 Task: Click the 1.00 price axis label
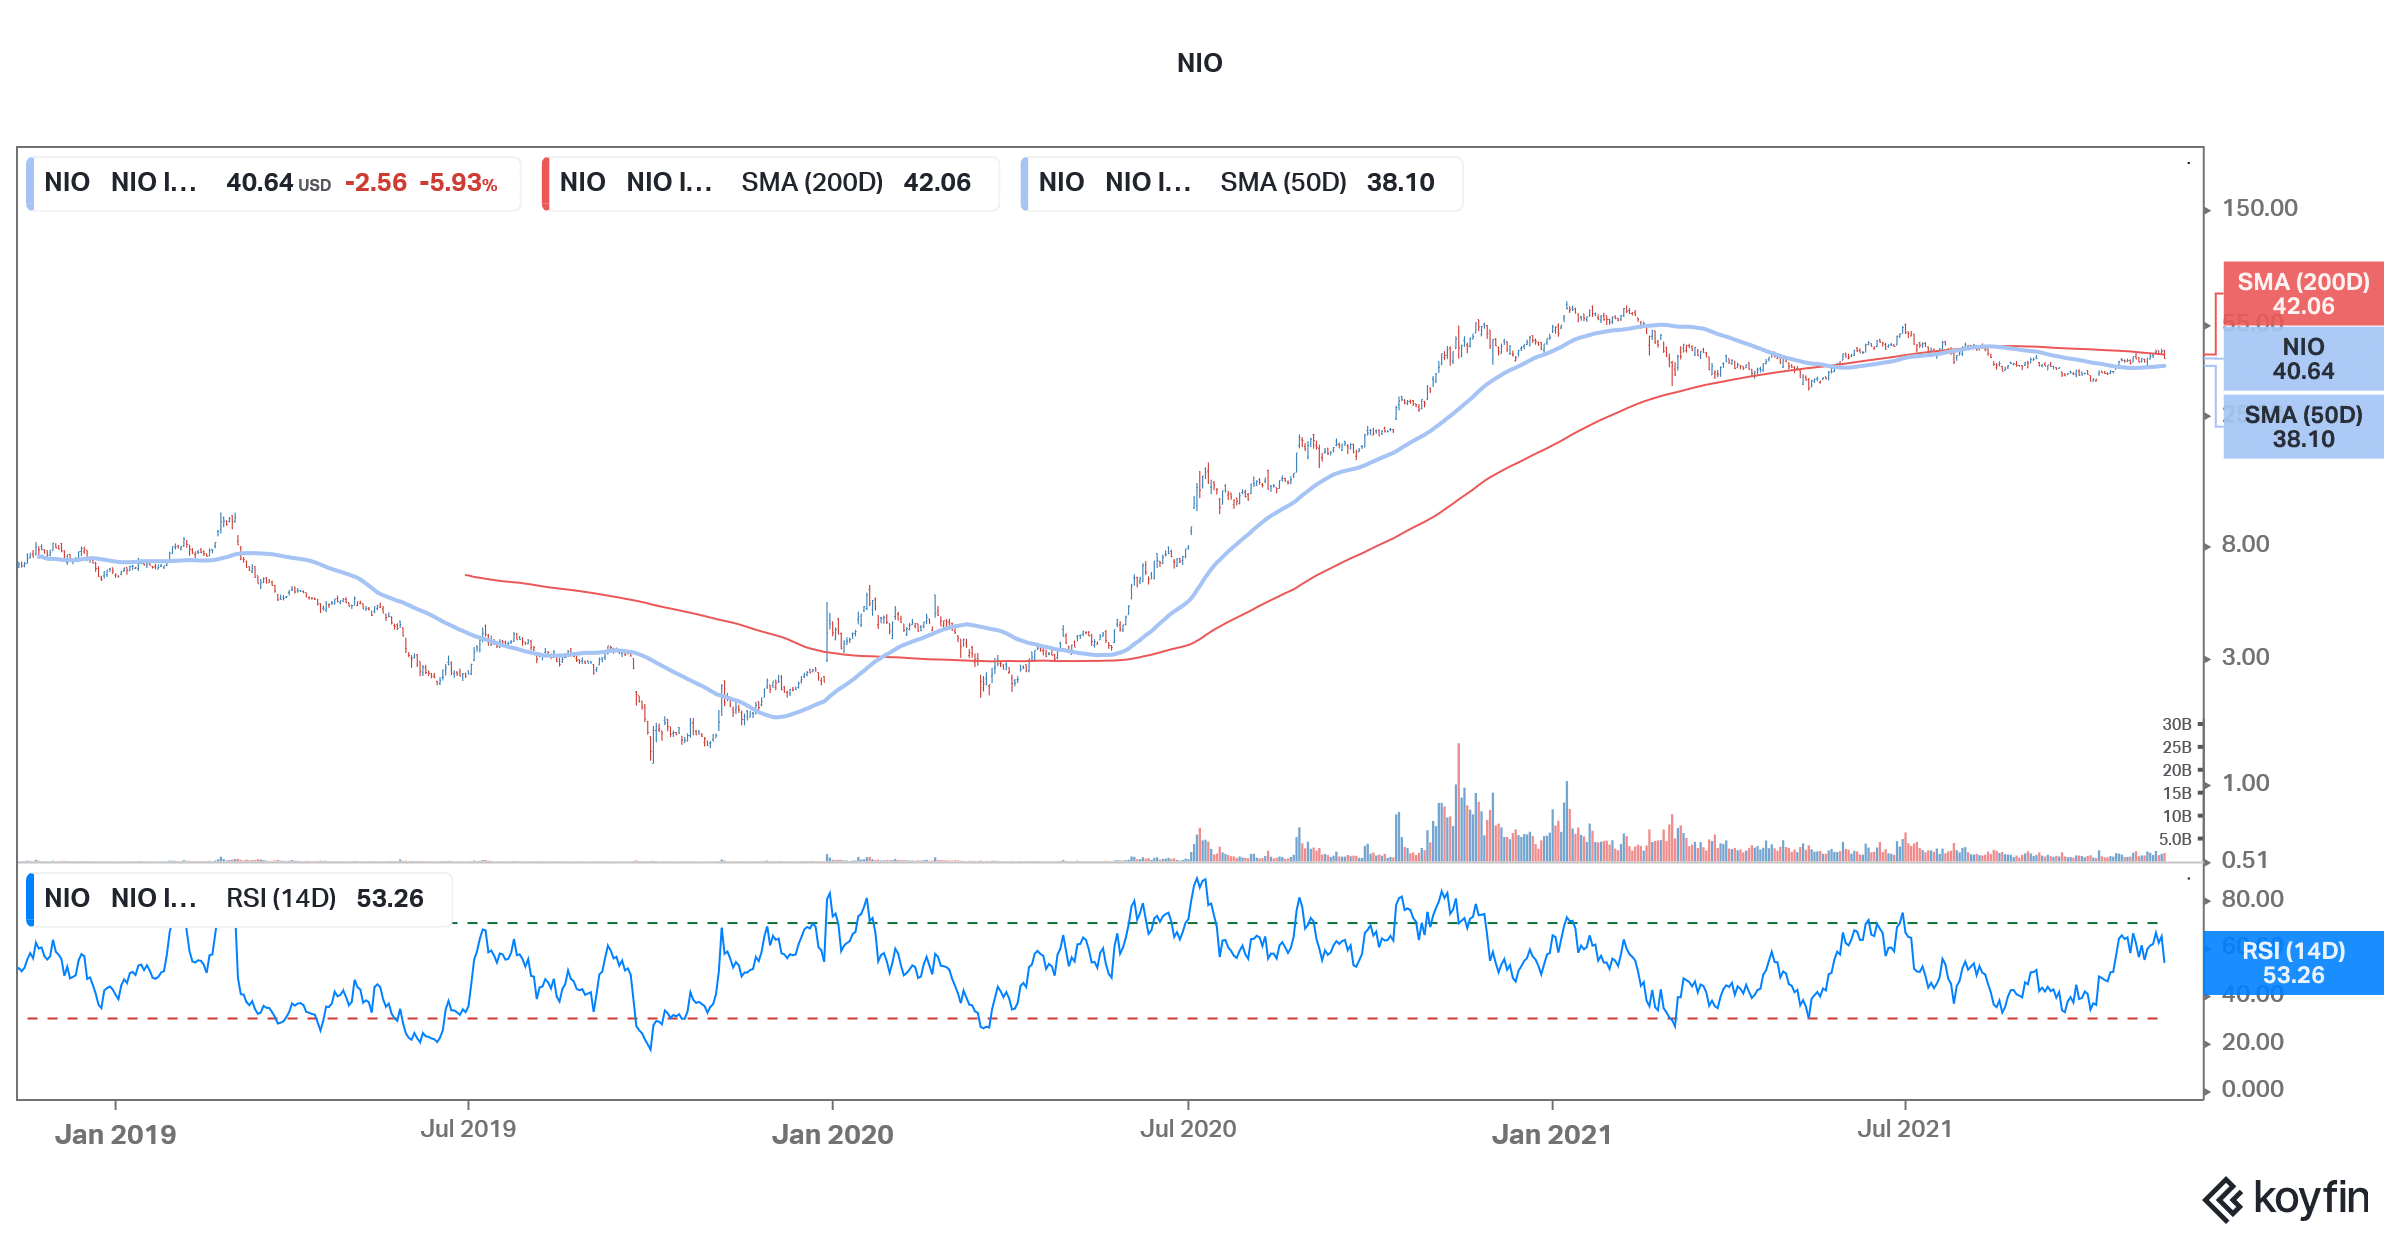(x=2245, y=783)
